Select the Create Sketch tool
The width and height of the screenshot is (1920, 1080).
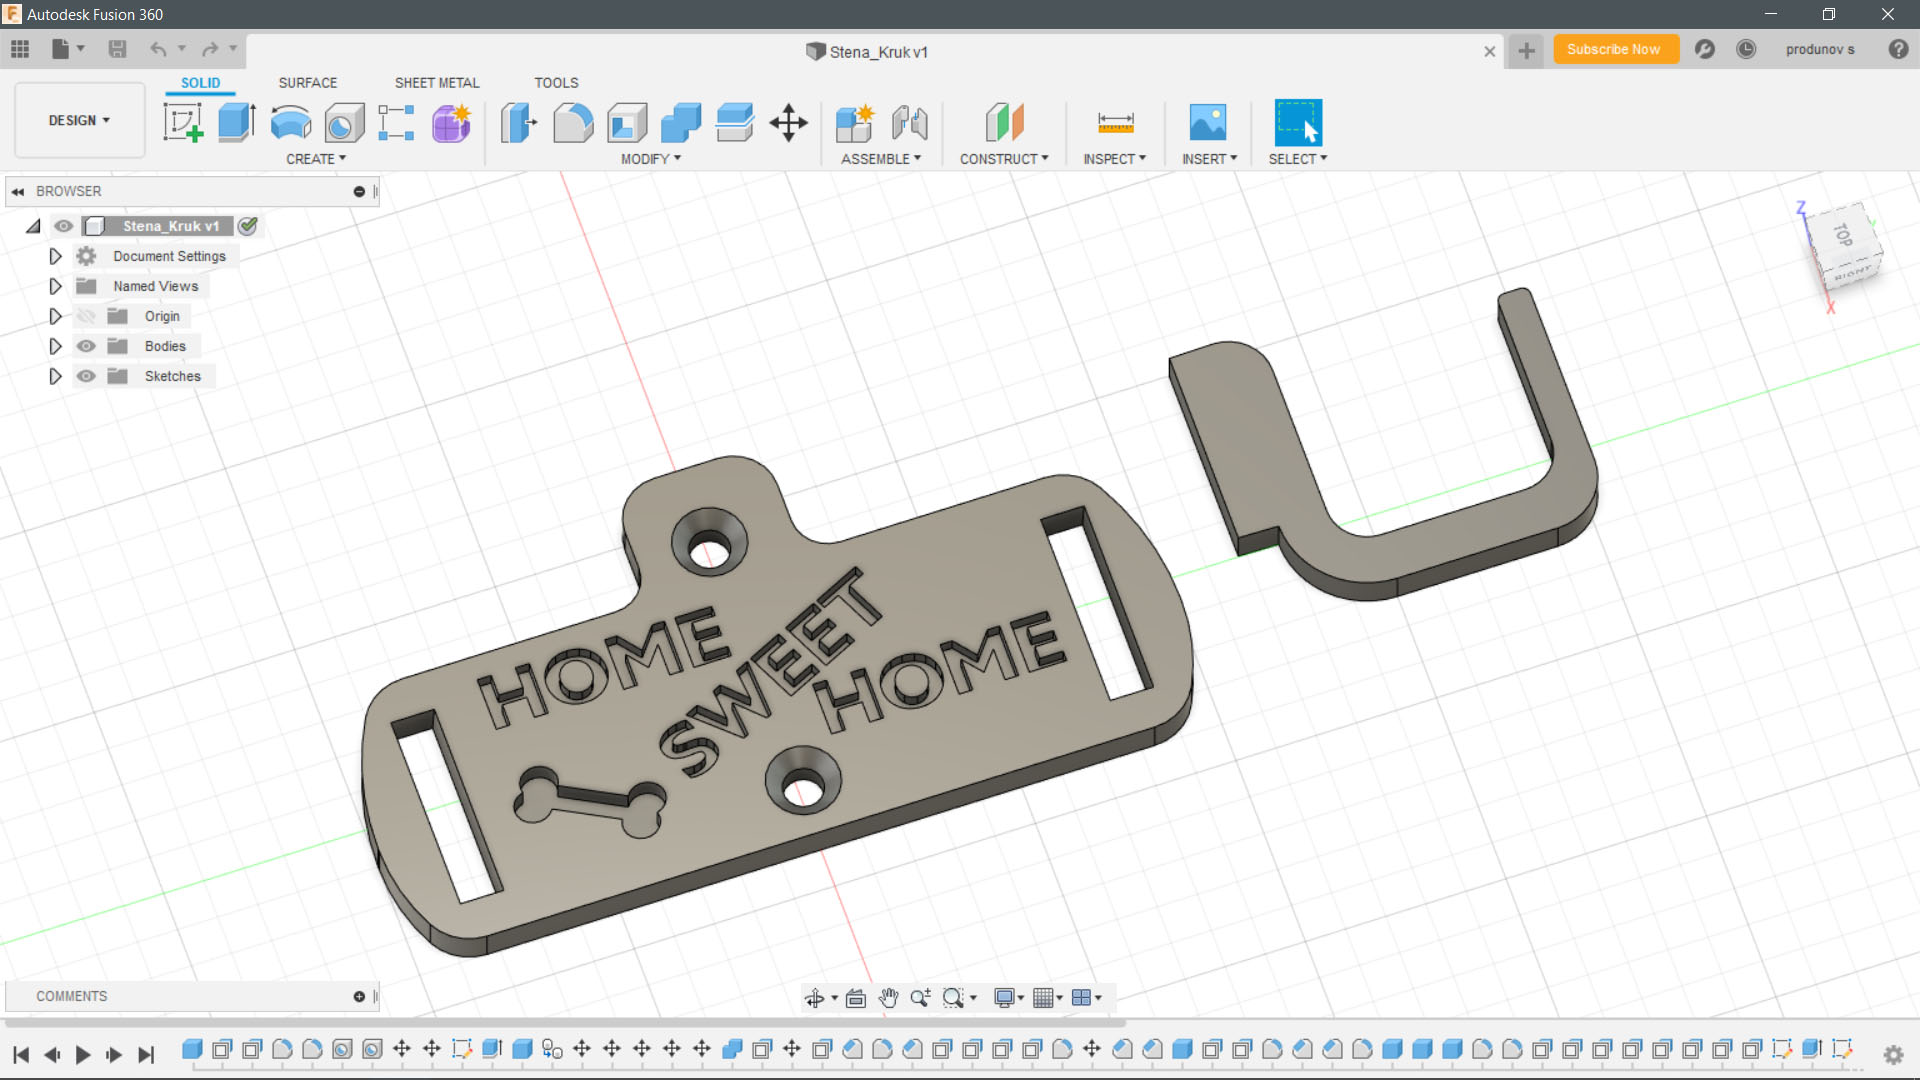(x=183, y=123)
